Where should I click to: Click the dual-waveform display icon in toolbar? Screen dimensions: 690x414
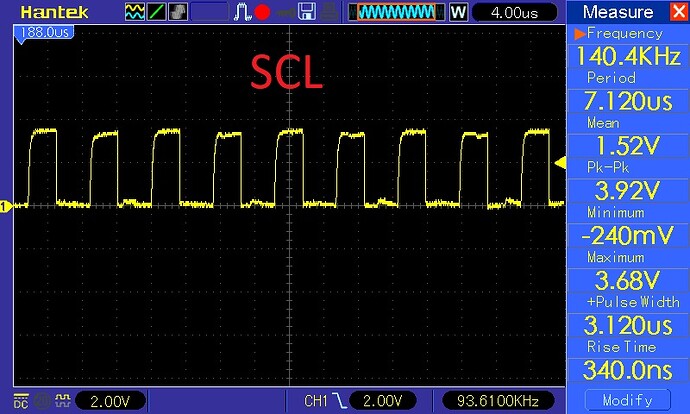coord(134,12)
